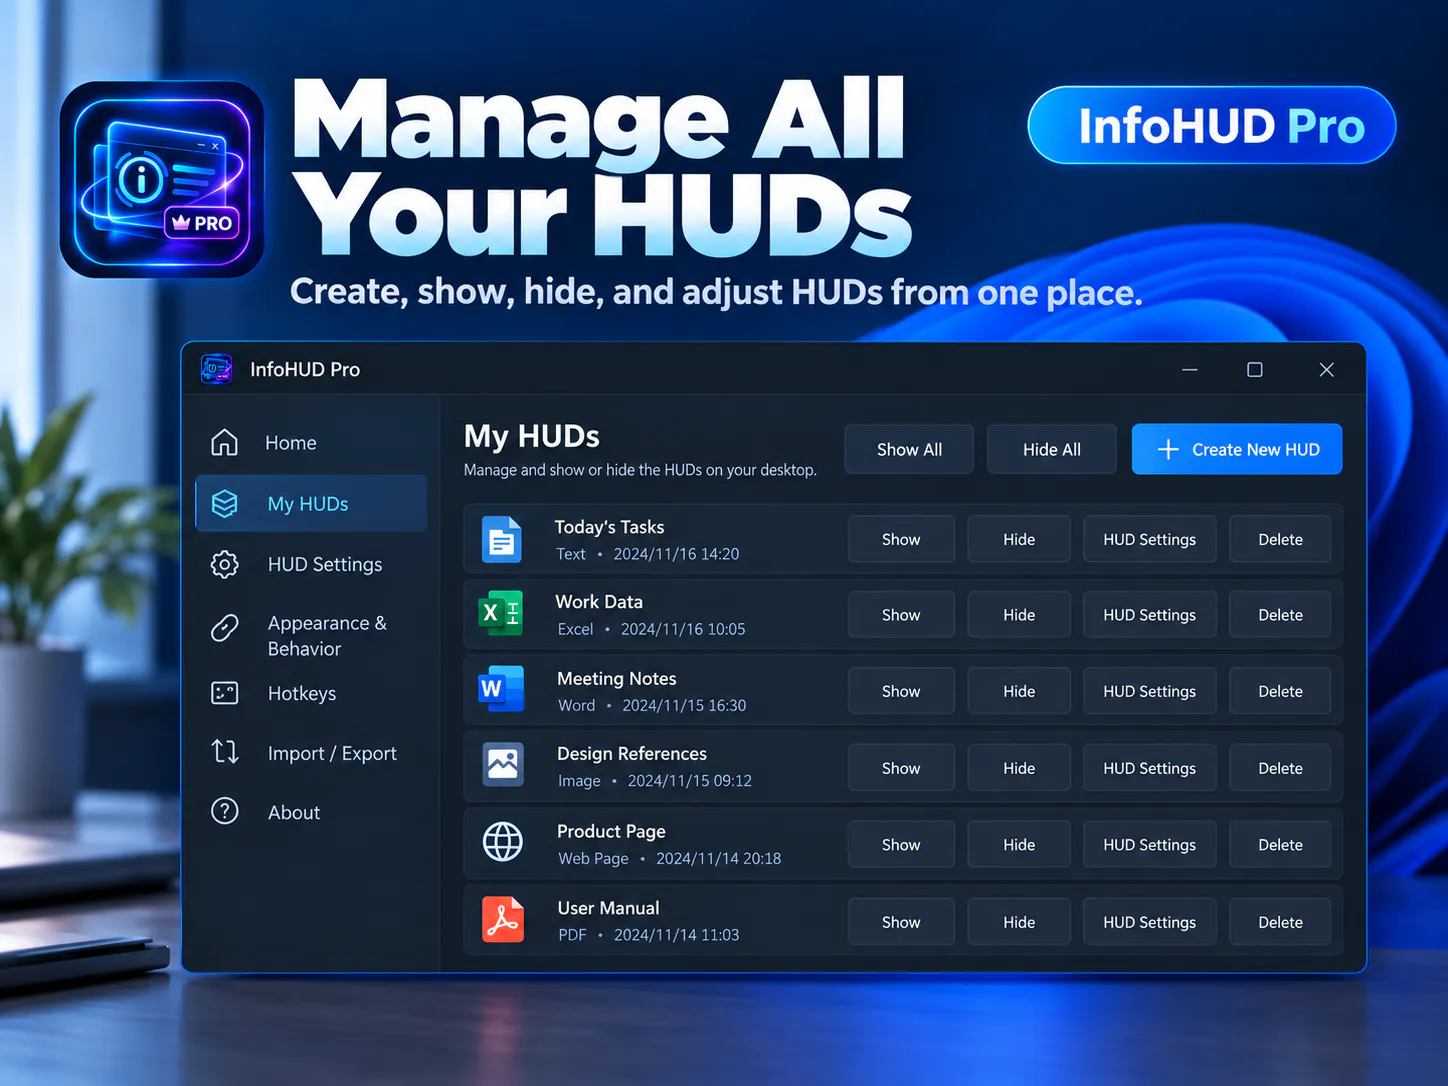Open HUD Settings from the sidebar
1448x1086 pixels.
[x=311, y=565]
